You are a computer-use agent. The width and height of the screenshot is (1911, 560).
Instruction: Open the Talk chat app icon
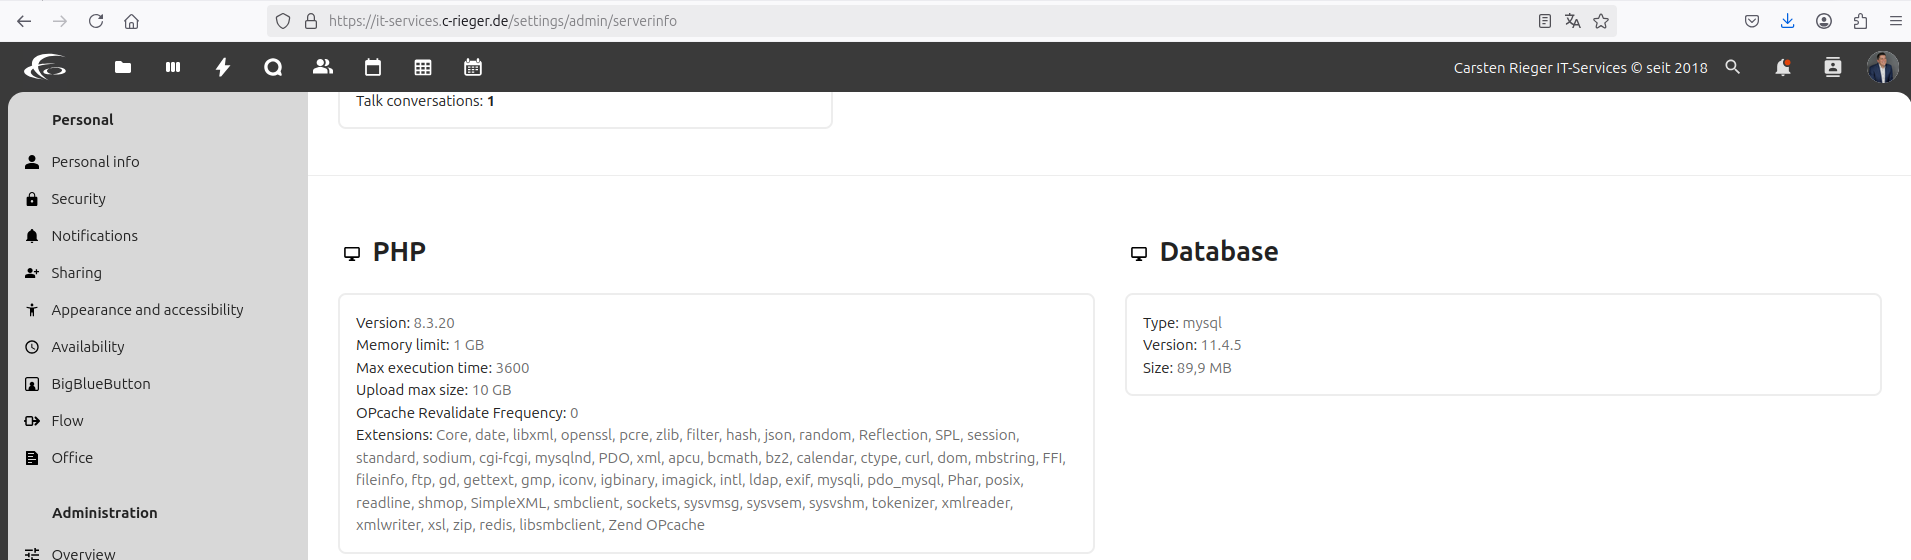click(273, 67)
